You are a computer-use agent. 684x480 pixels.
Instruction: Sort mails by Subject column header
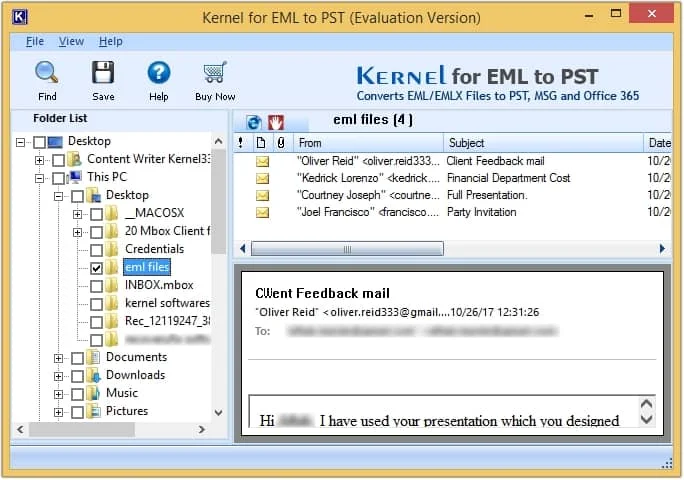tap(544, 143)
